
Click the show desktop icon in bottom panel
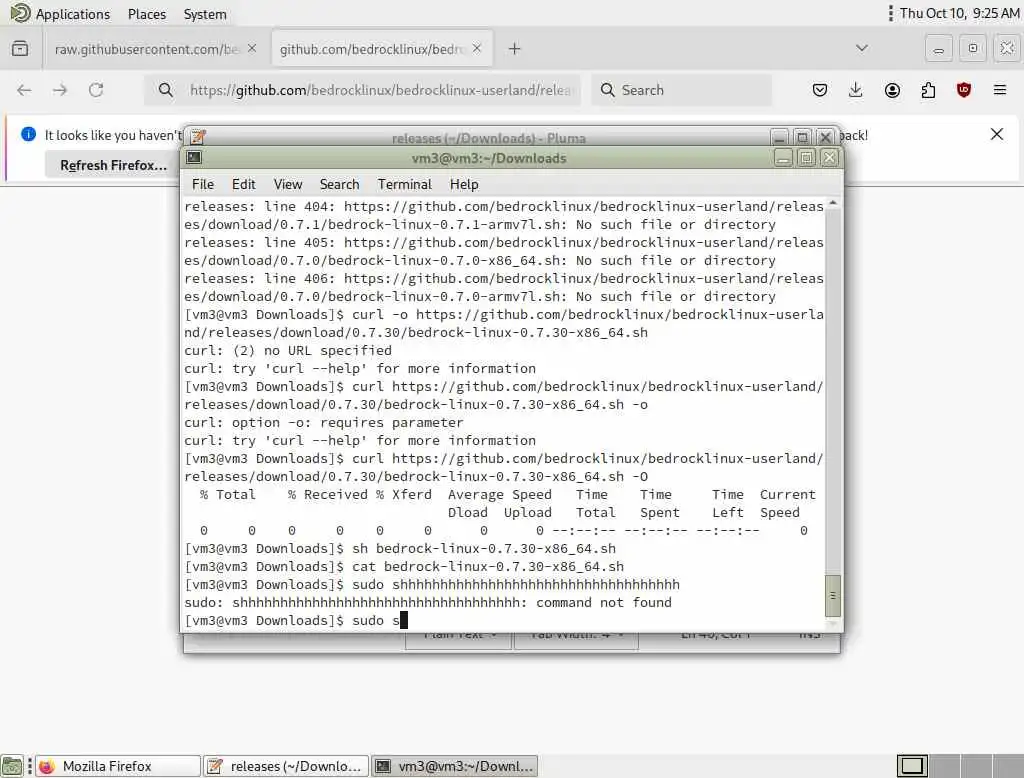12,766
